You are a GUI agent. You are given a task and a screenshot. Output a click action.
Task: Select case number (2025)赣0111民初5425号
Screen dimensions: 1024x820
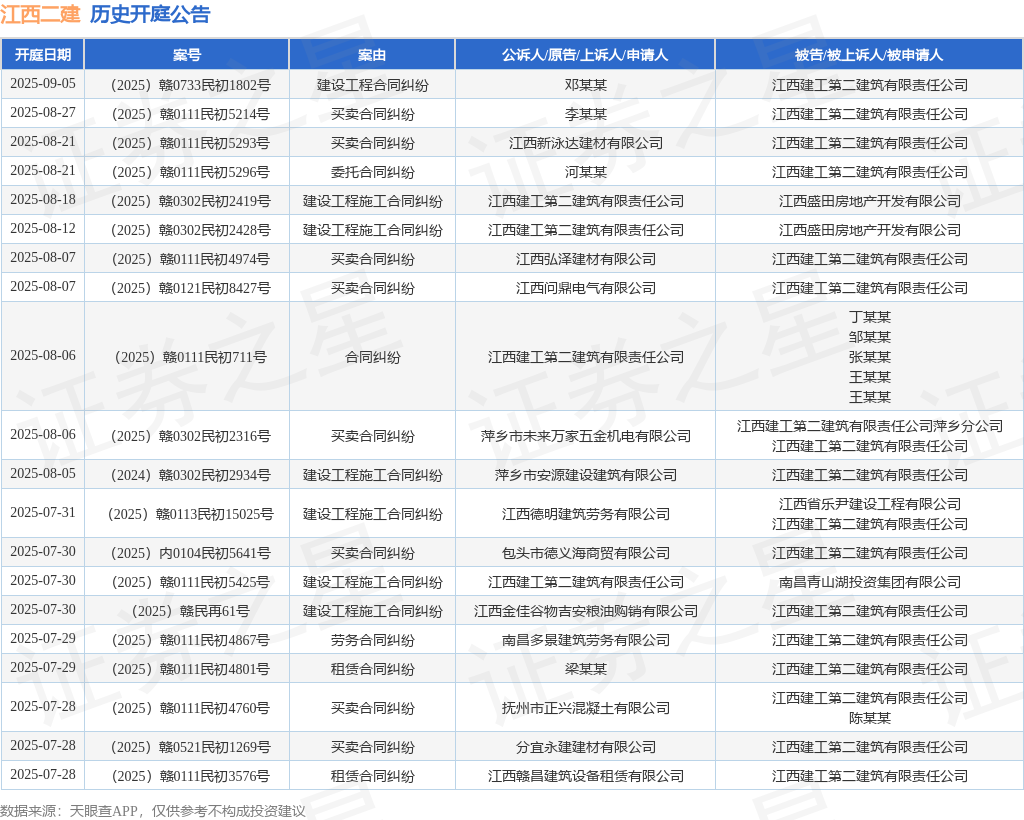click(x=190, y=582)
